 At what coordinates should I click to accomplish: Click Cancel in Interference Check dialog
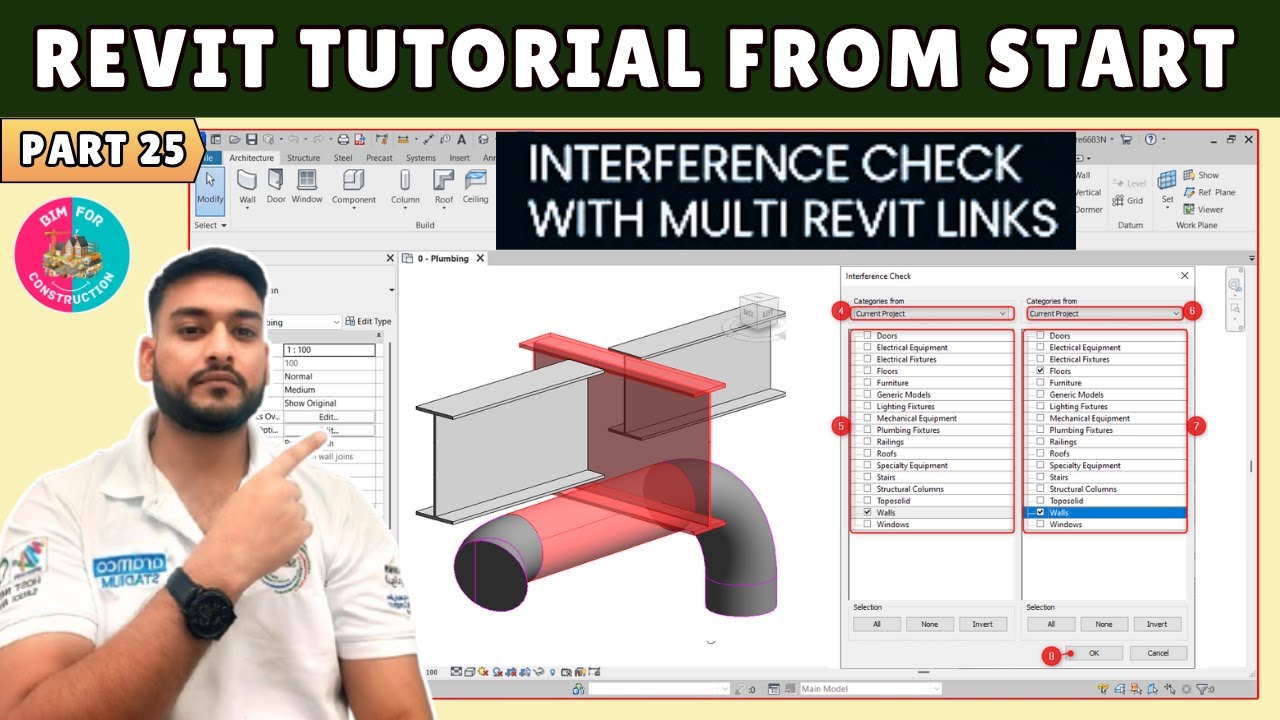pos(1158,653)
